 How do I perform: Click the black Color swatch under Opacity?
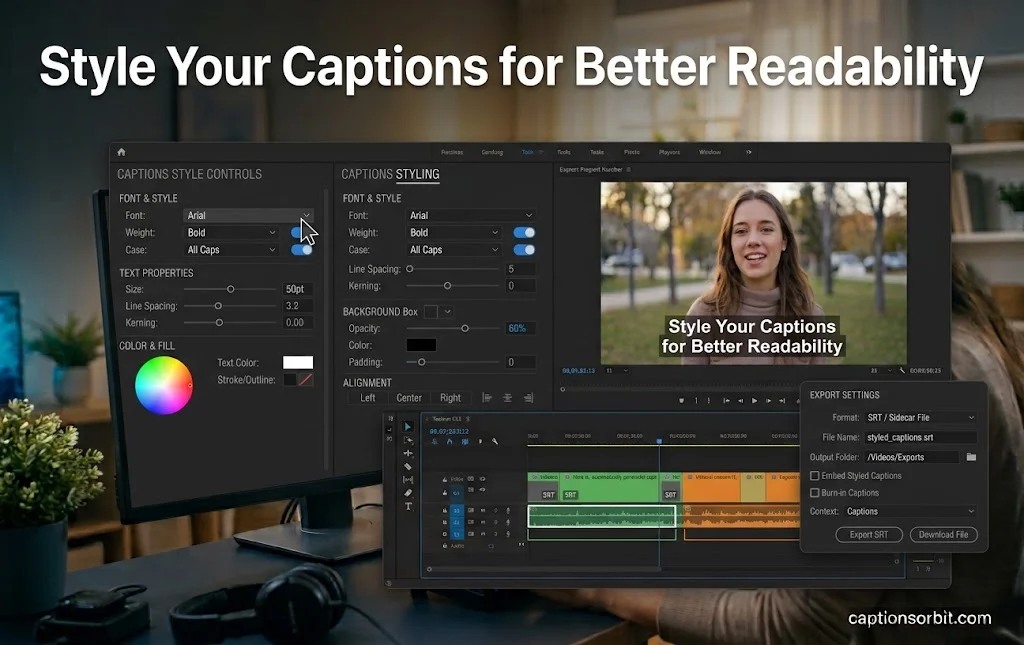(x=421, y=345)
